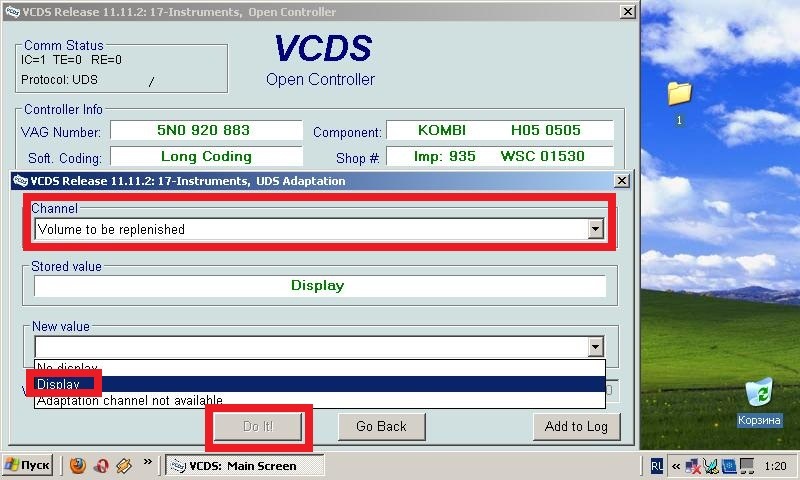Open the Channel dropdown arrow
The width and height of the screenshot is (800, 480).
point(595,229)
